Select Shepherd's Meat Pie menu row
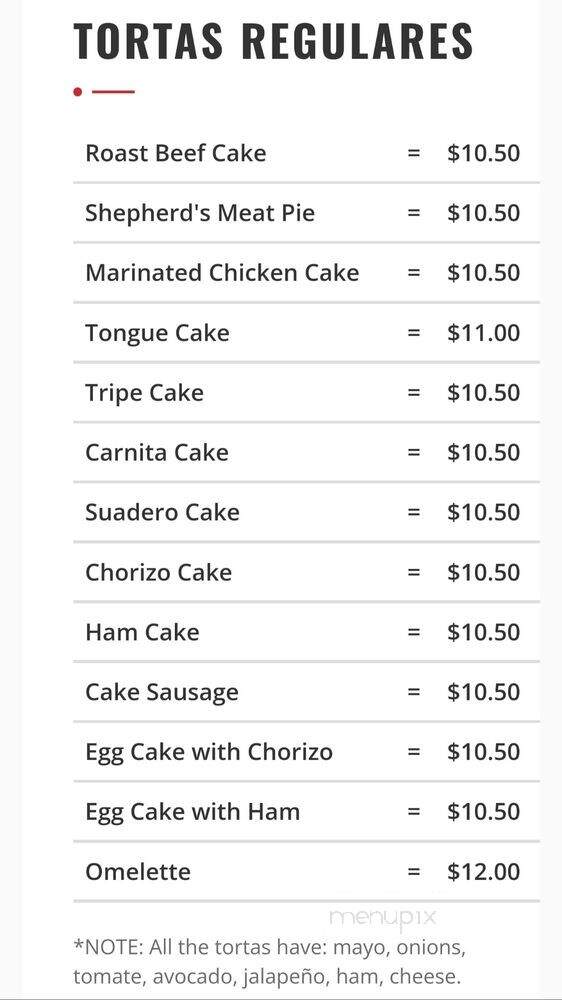 306,213
